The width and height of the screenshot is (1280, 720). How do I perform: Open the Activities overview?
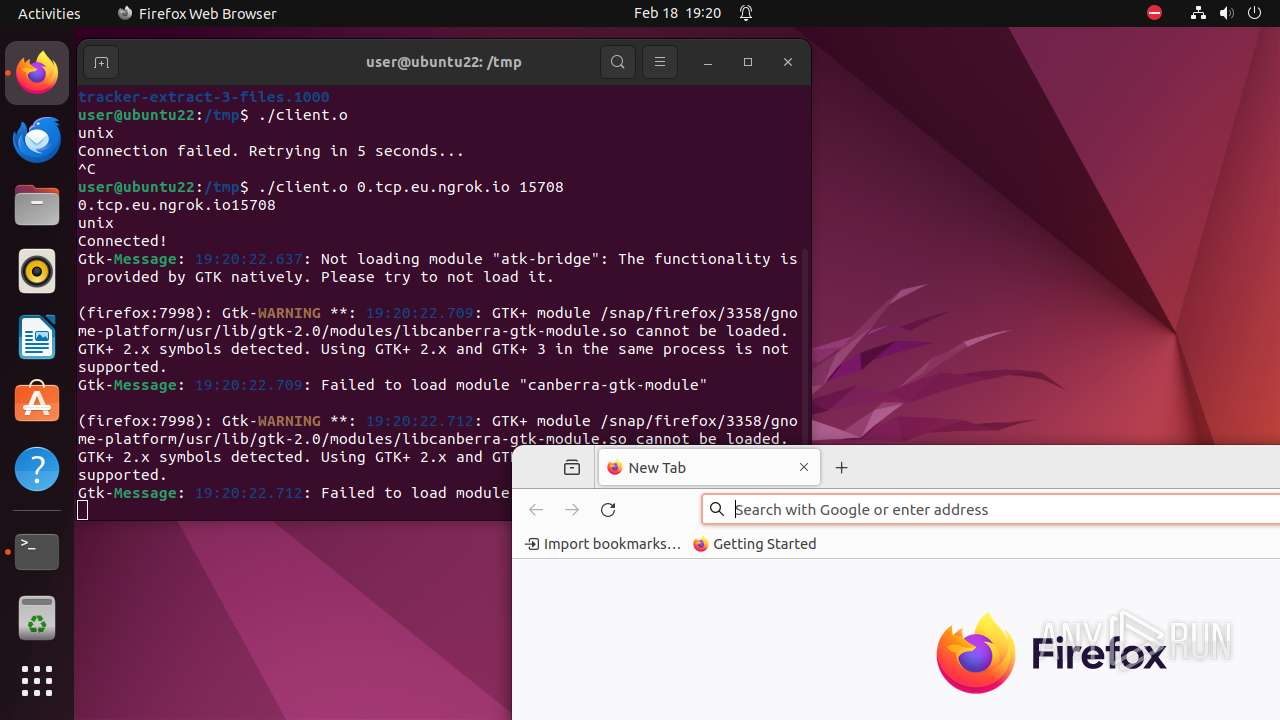click(49, 13)
